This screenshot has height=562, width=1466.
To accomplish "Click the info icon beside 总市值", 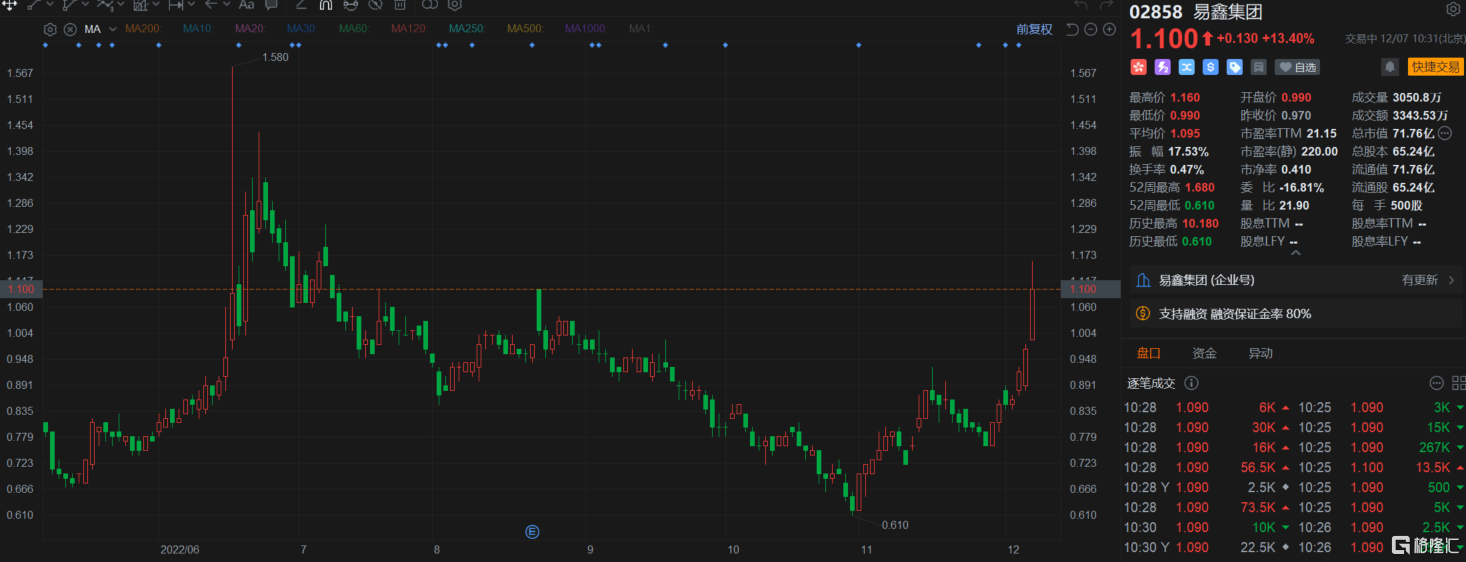I will tap(1446, 133).
